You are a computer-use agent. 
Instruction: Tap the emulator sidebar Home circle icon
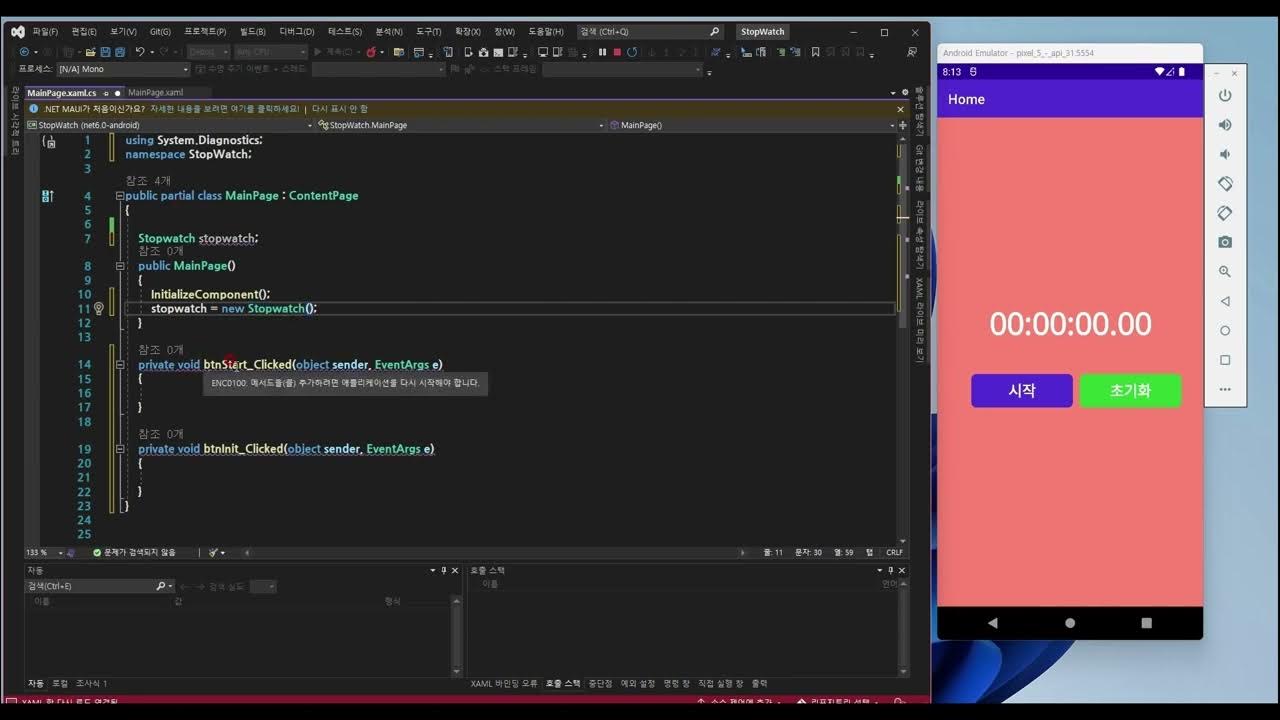pyautogui.click(x=1224, y=330)
